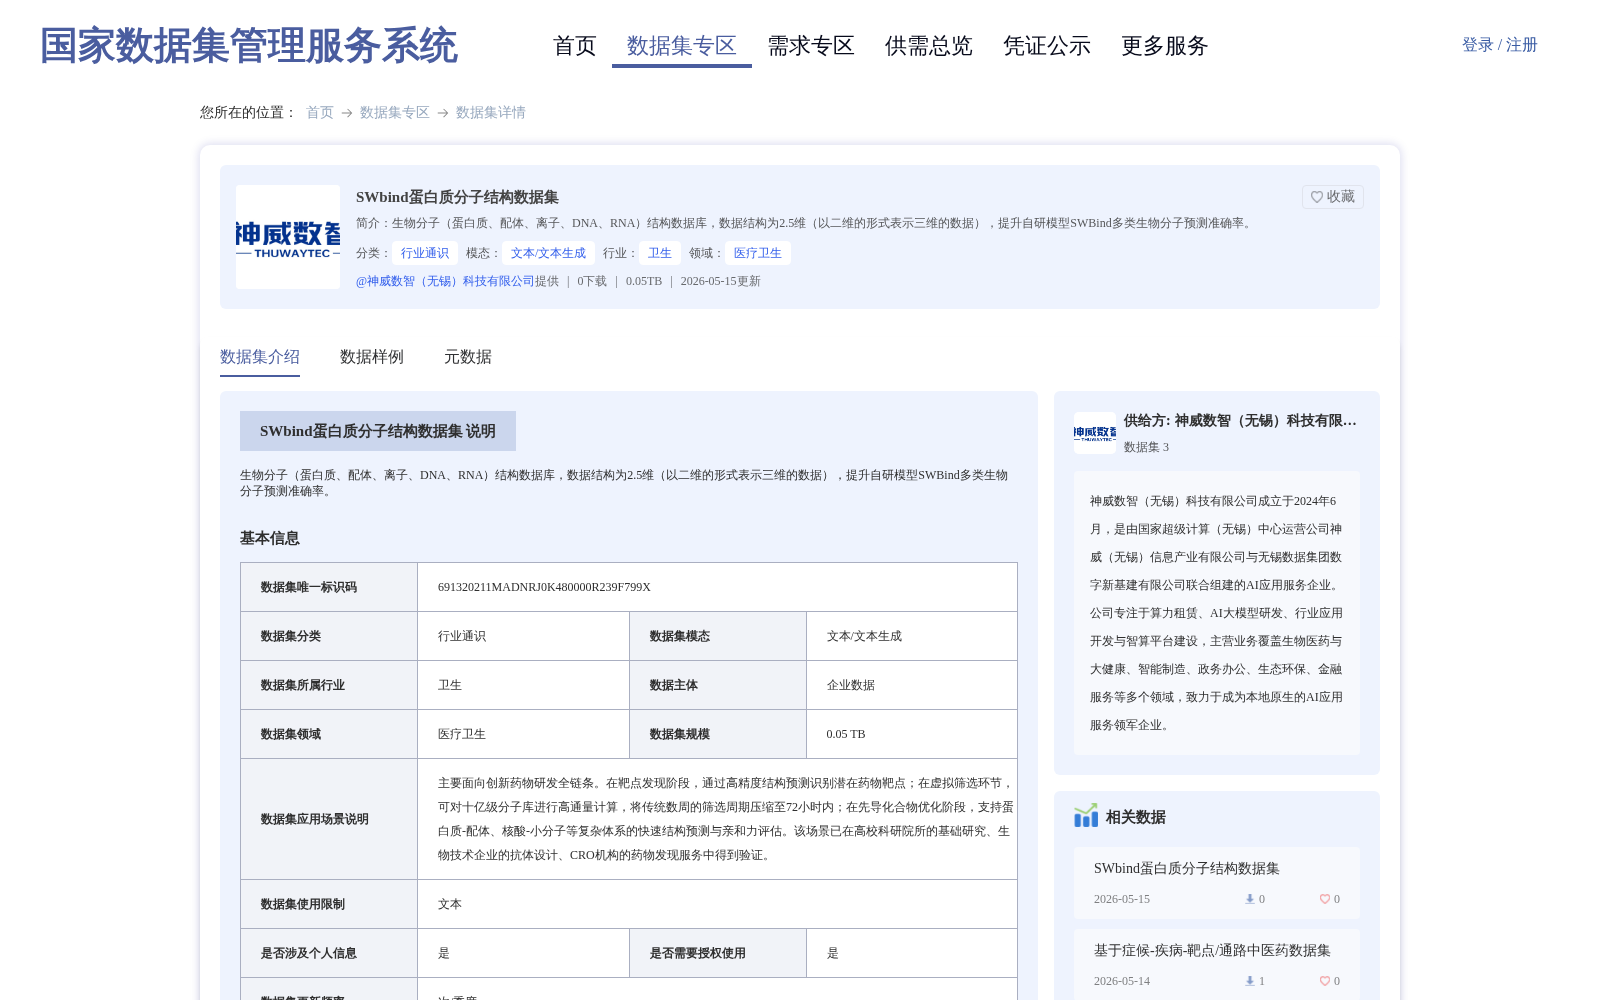Click the 文本/文本生成 modality tag

coord(548,253)
